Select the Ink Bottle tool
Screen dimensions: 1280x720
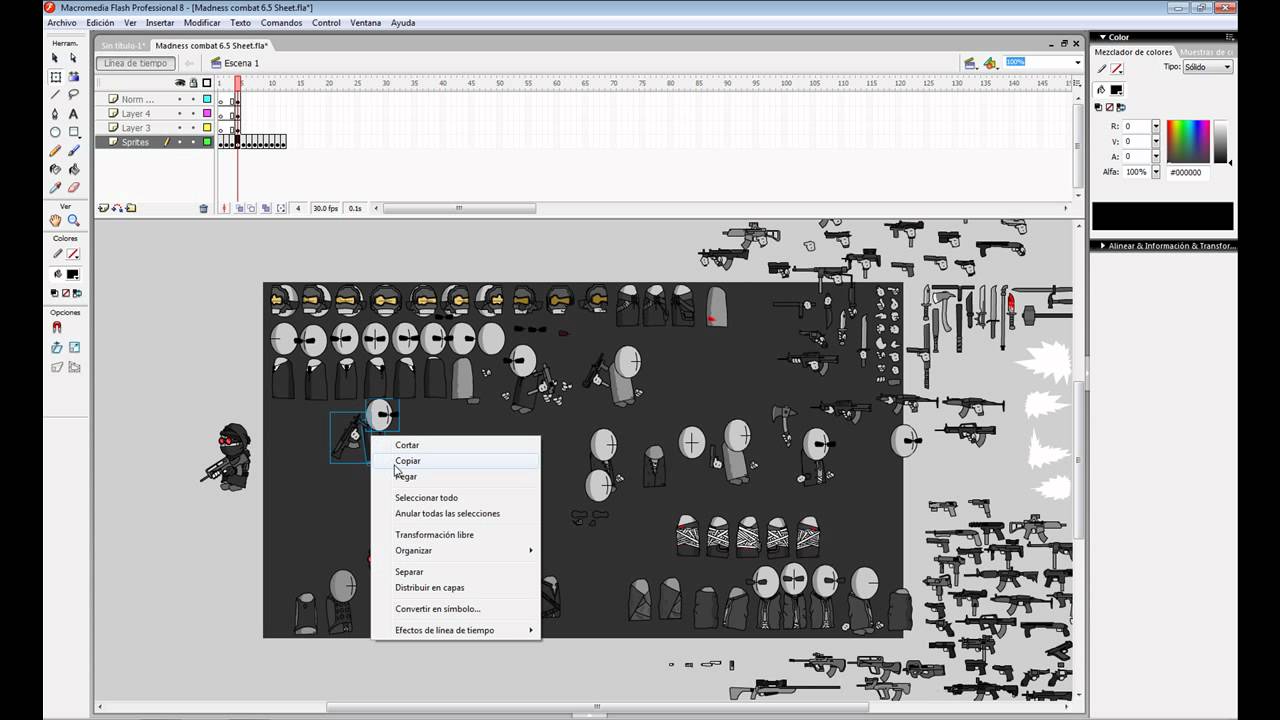point(55,169)
